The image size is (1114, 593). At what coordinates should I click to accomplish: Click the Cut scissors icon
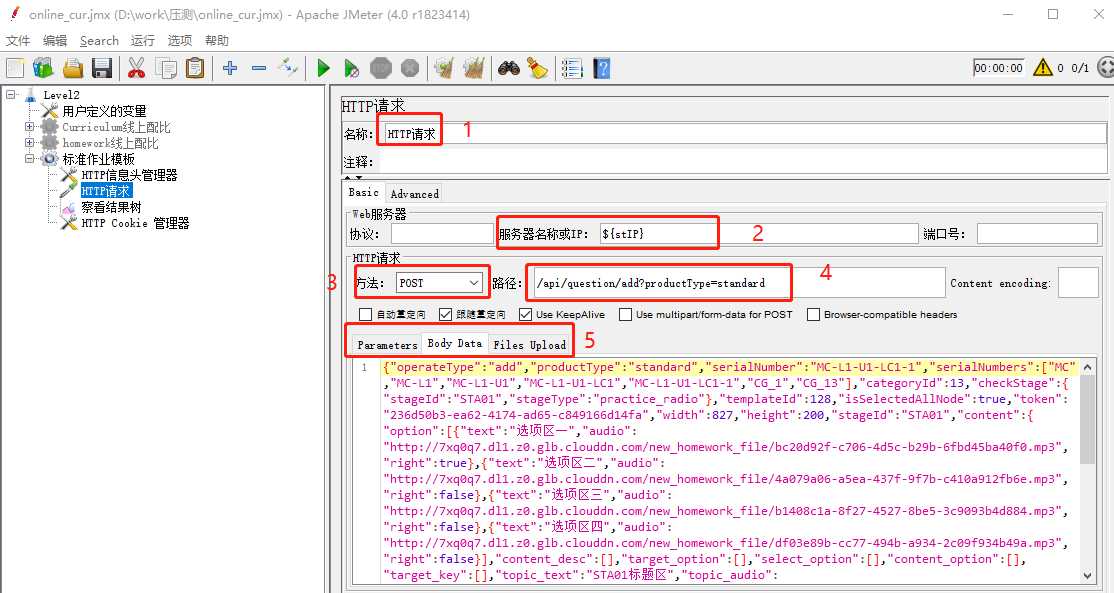(136, 68)
